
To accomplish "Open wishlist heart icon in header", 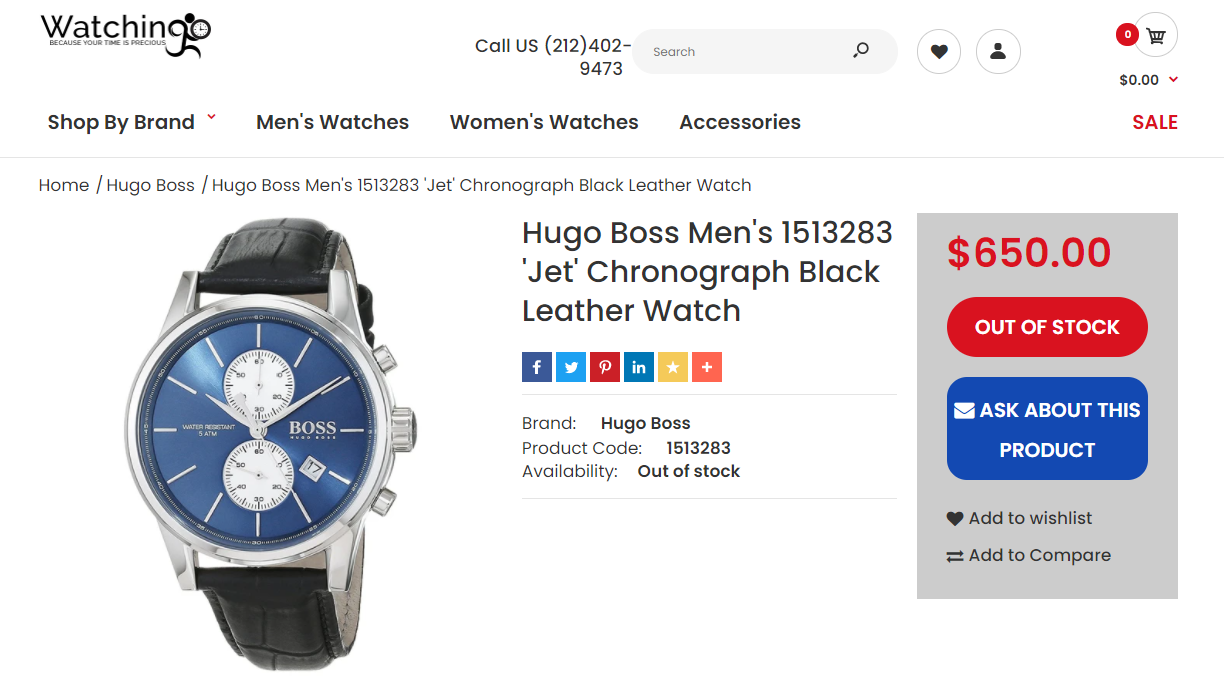I will [939, 52].
